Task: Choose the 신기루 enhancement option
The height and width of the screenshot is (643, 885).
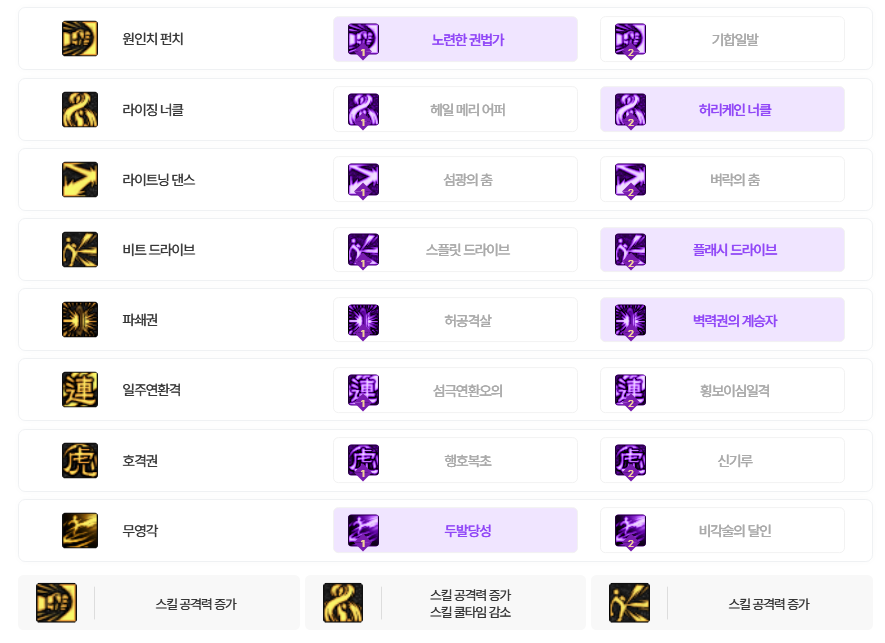Action: pyautogui.click(x=722, y=460)
